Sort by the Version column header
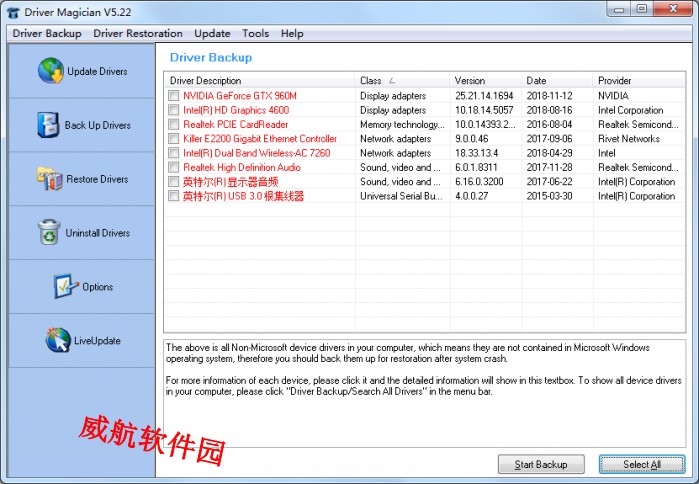 pyautogui.click(x=485, y=81)
